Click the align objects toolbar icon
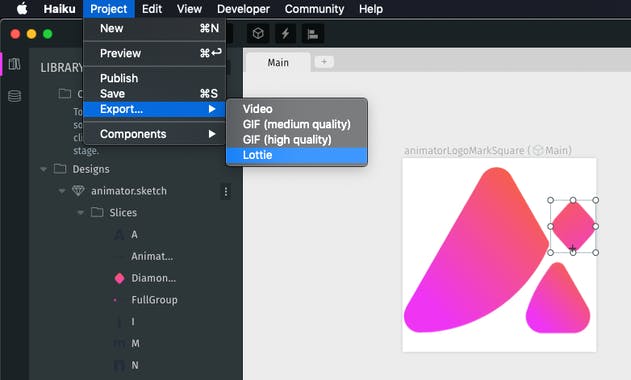The width and height of the screenshot is (631, 380). [x=313, y=34]
